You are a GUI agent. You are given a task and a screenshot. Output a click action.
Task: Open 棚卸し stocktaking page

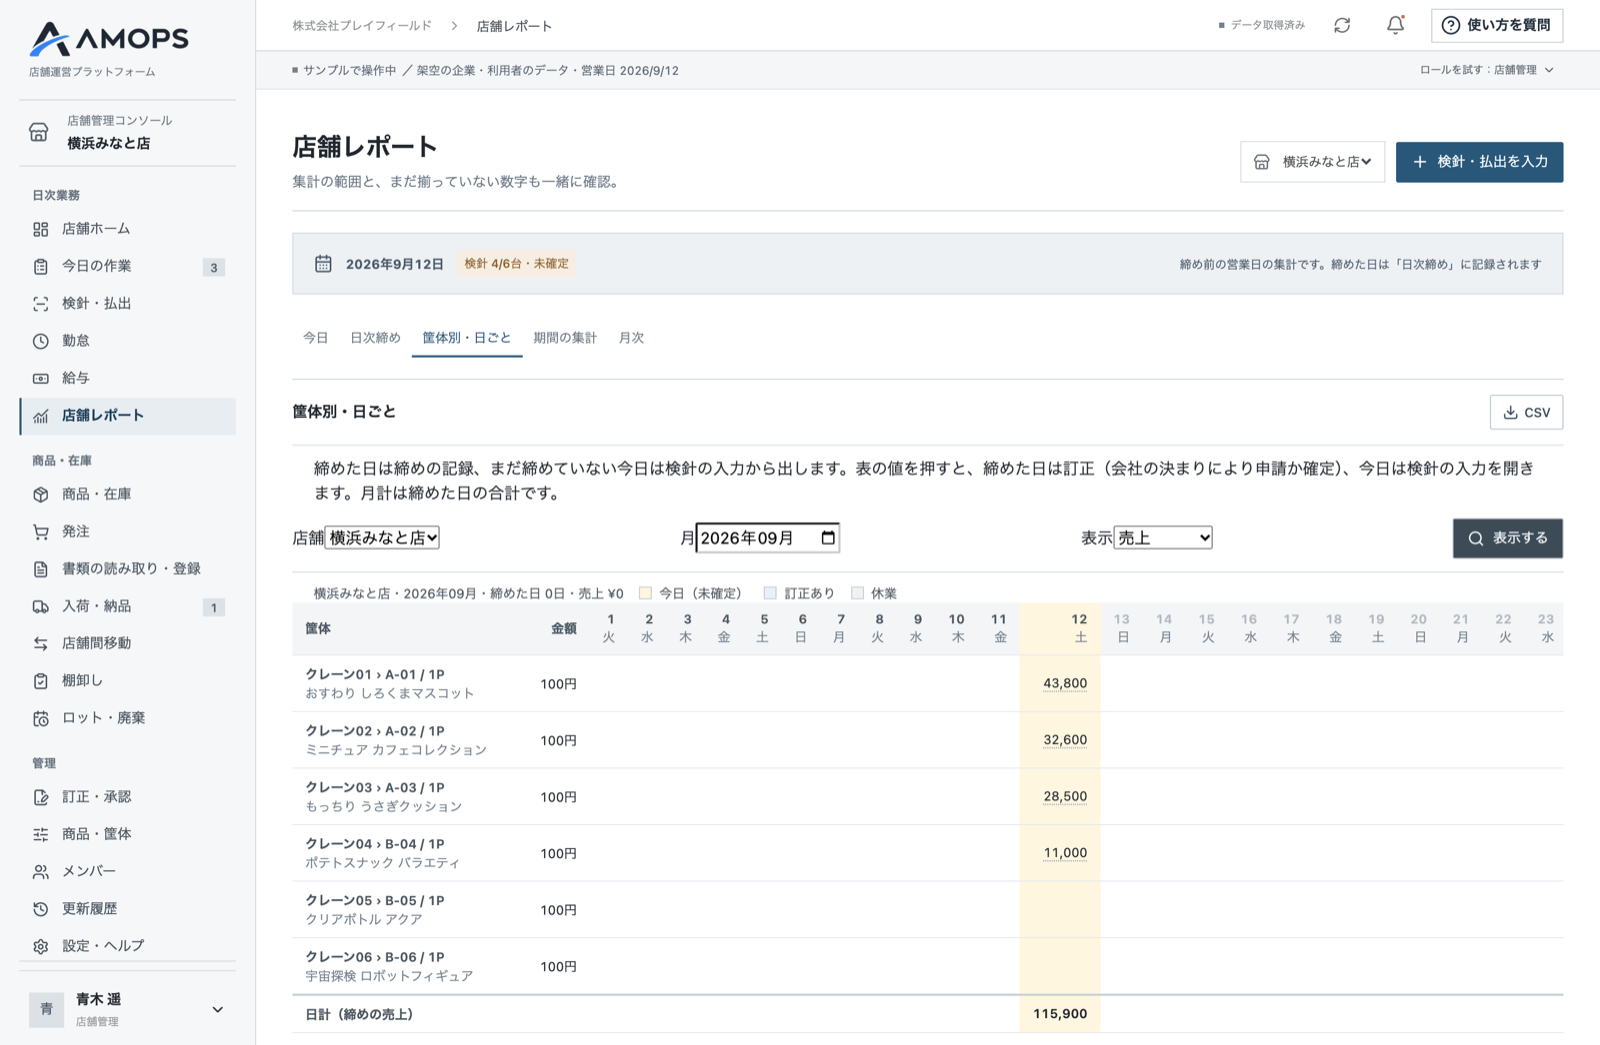128,681
